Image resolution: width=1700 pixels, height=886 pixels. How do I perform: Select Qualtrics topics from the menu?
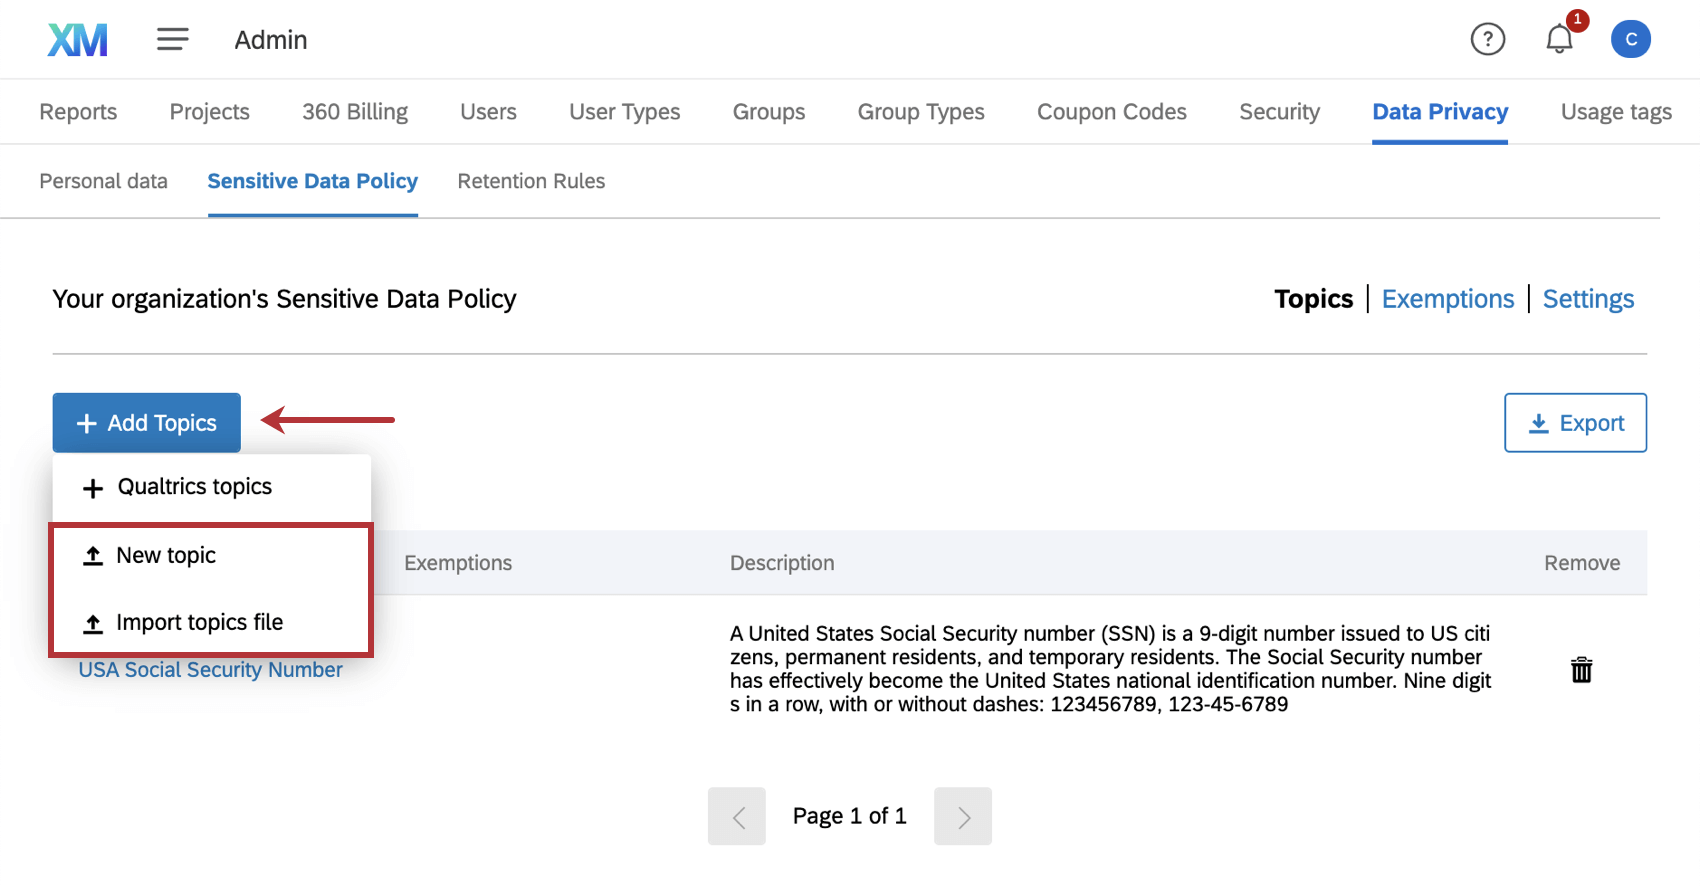[195, 487]
